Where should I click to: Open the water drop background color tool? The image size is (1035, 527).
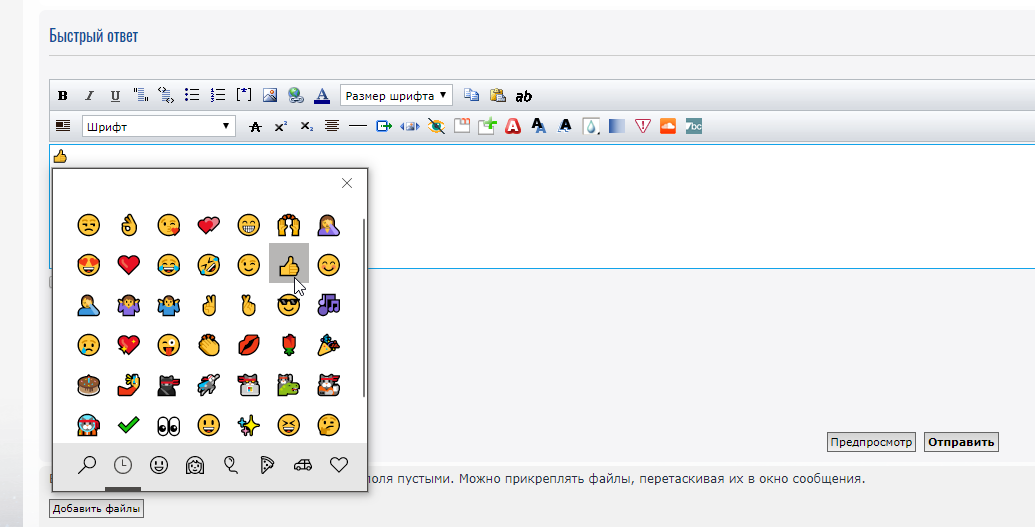pos(591,125)
